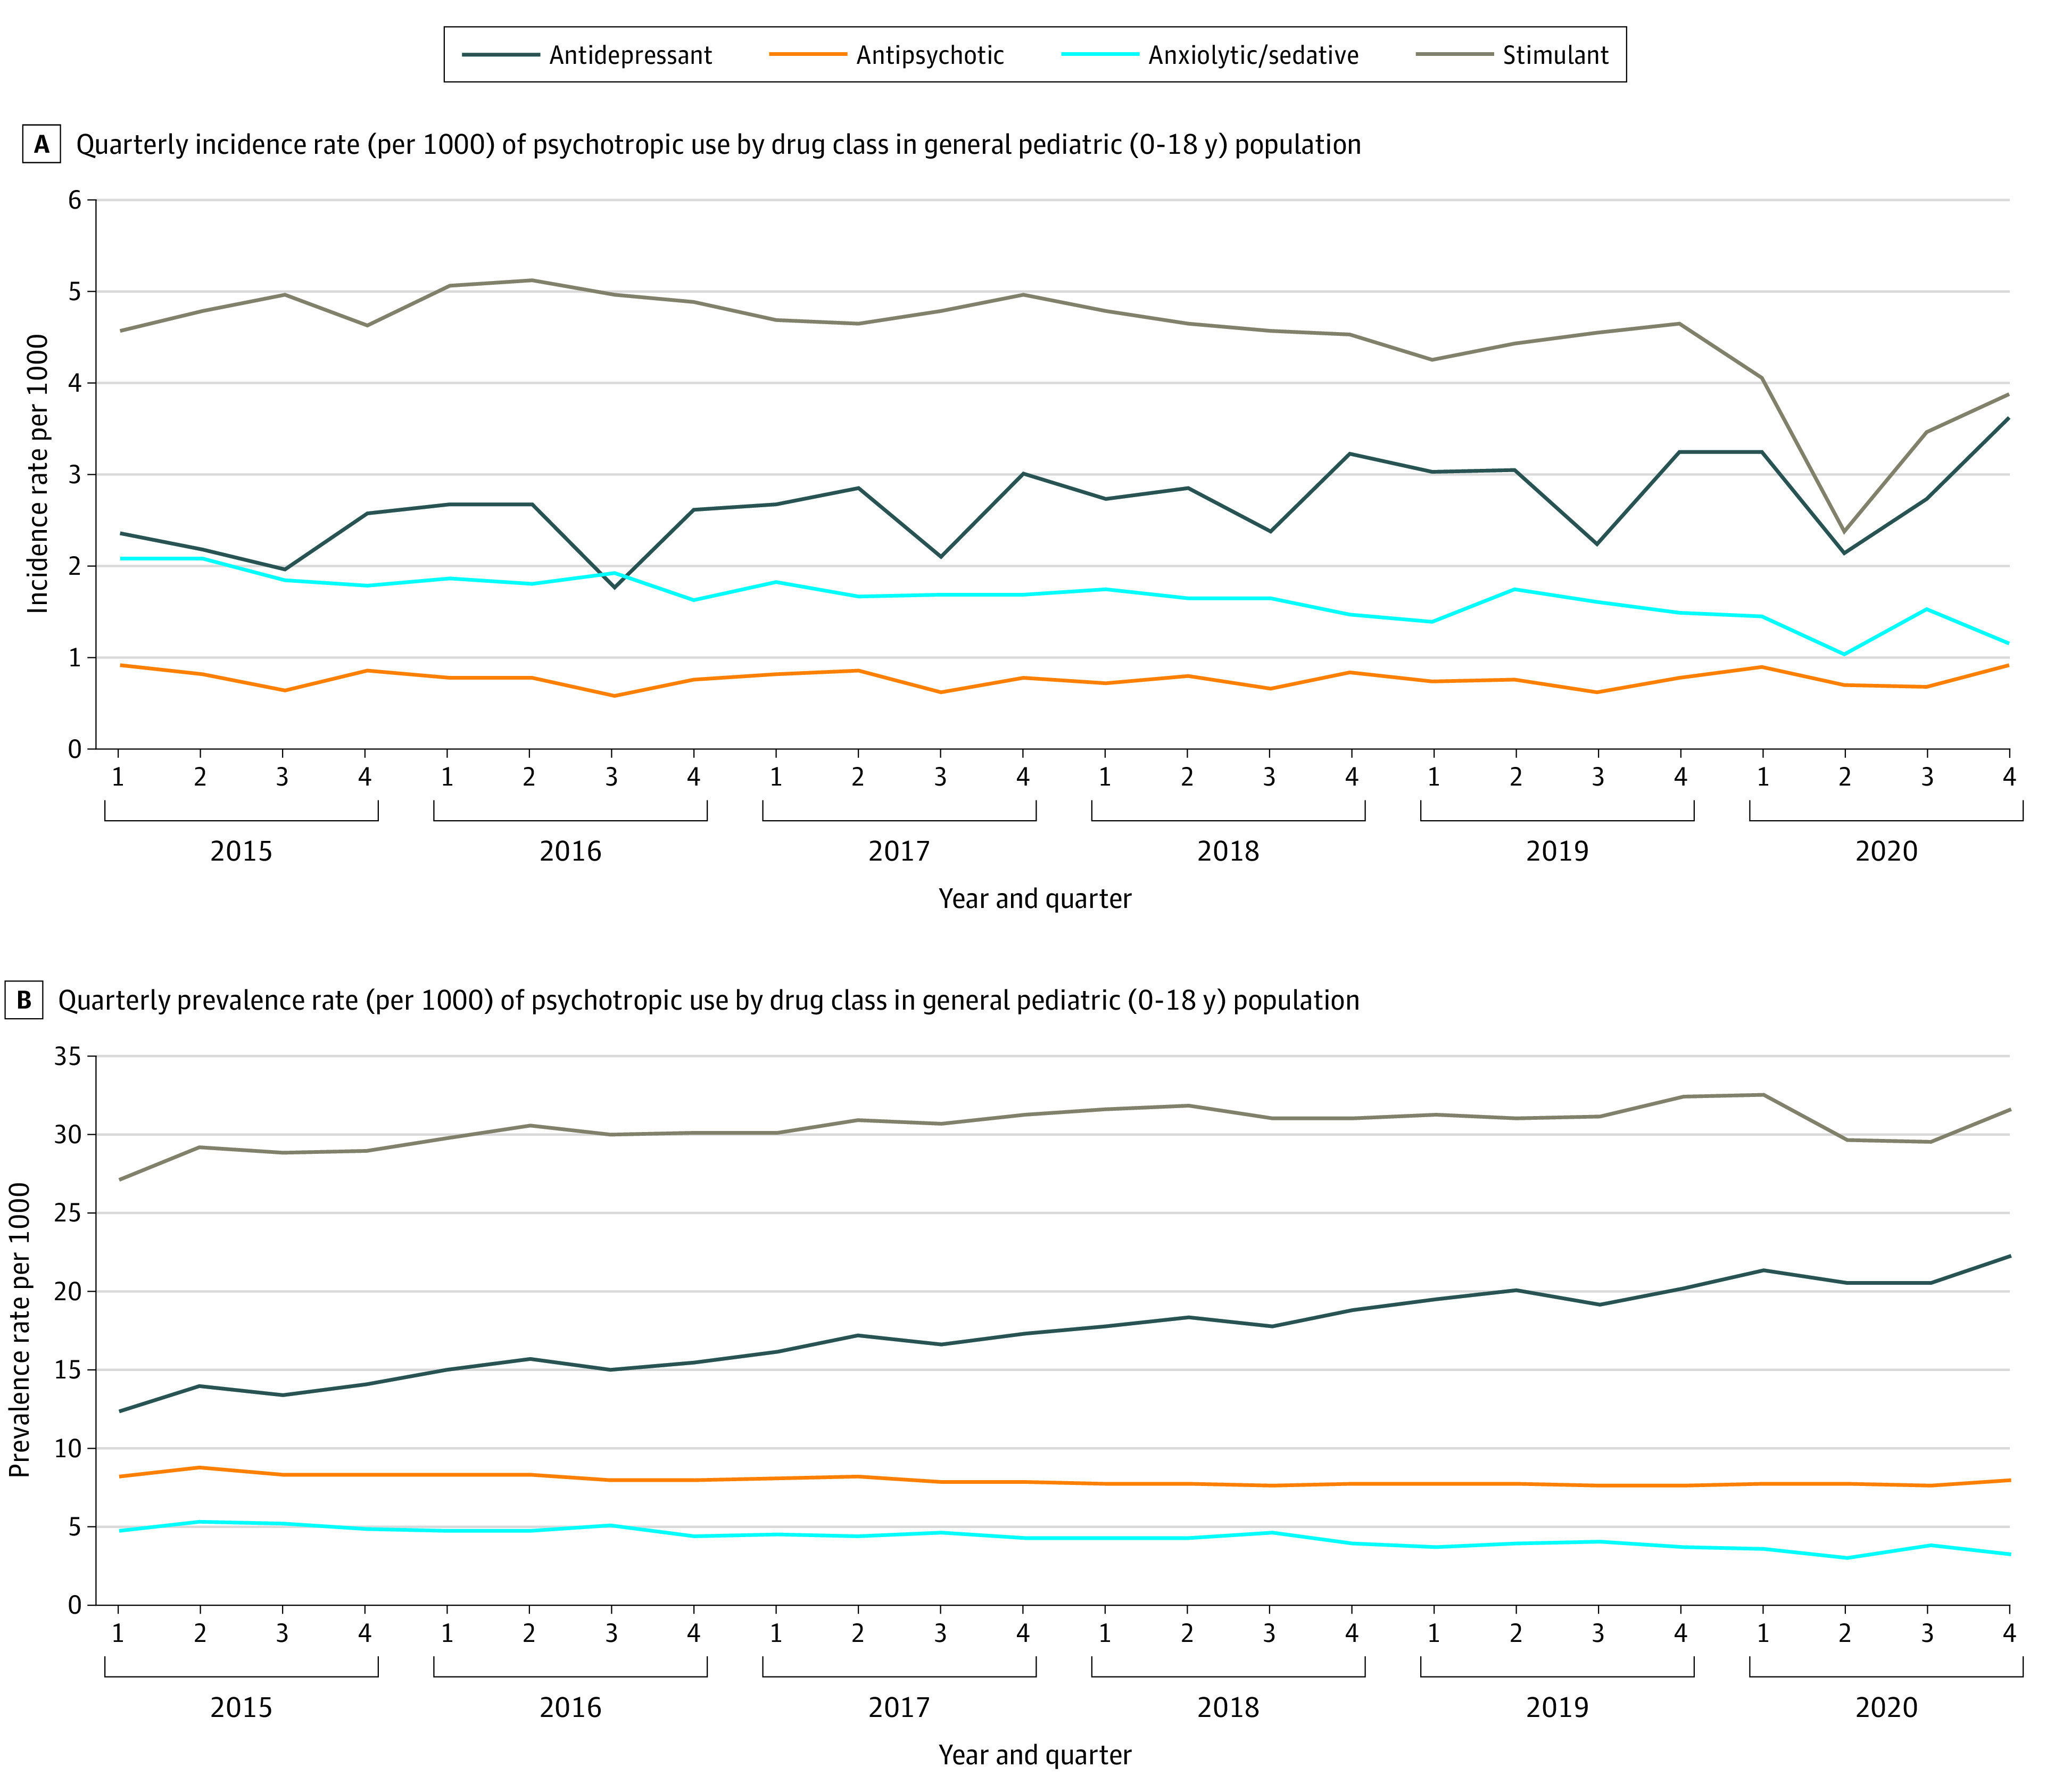
Task: Click the 2015 year label in panel A
Action: (x=241, y=851)
